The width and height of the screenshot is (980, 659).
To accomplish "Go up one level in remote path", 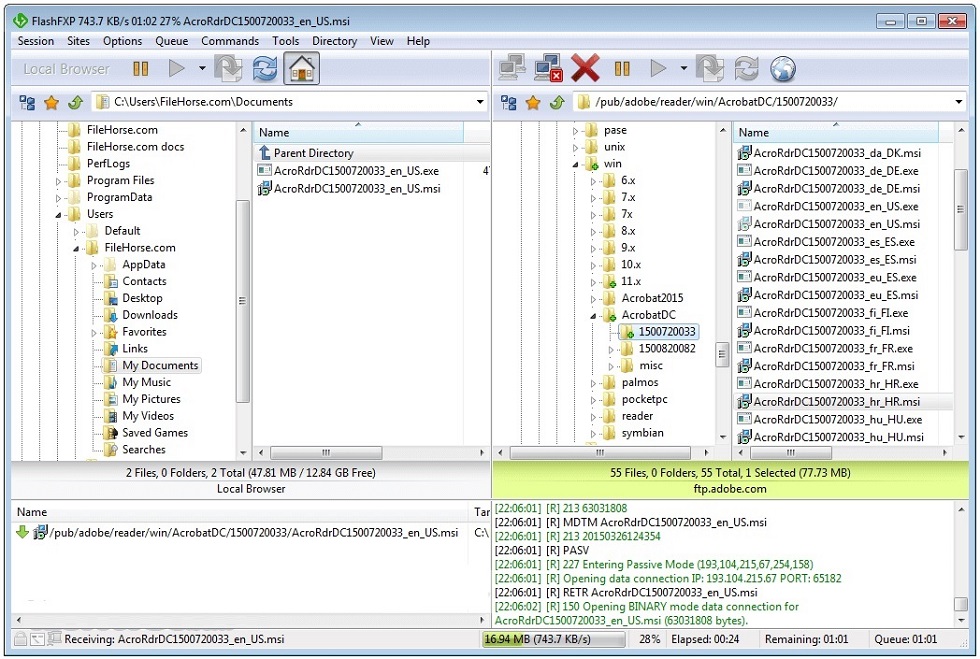I will coord(558,102).
